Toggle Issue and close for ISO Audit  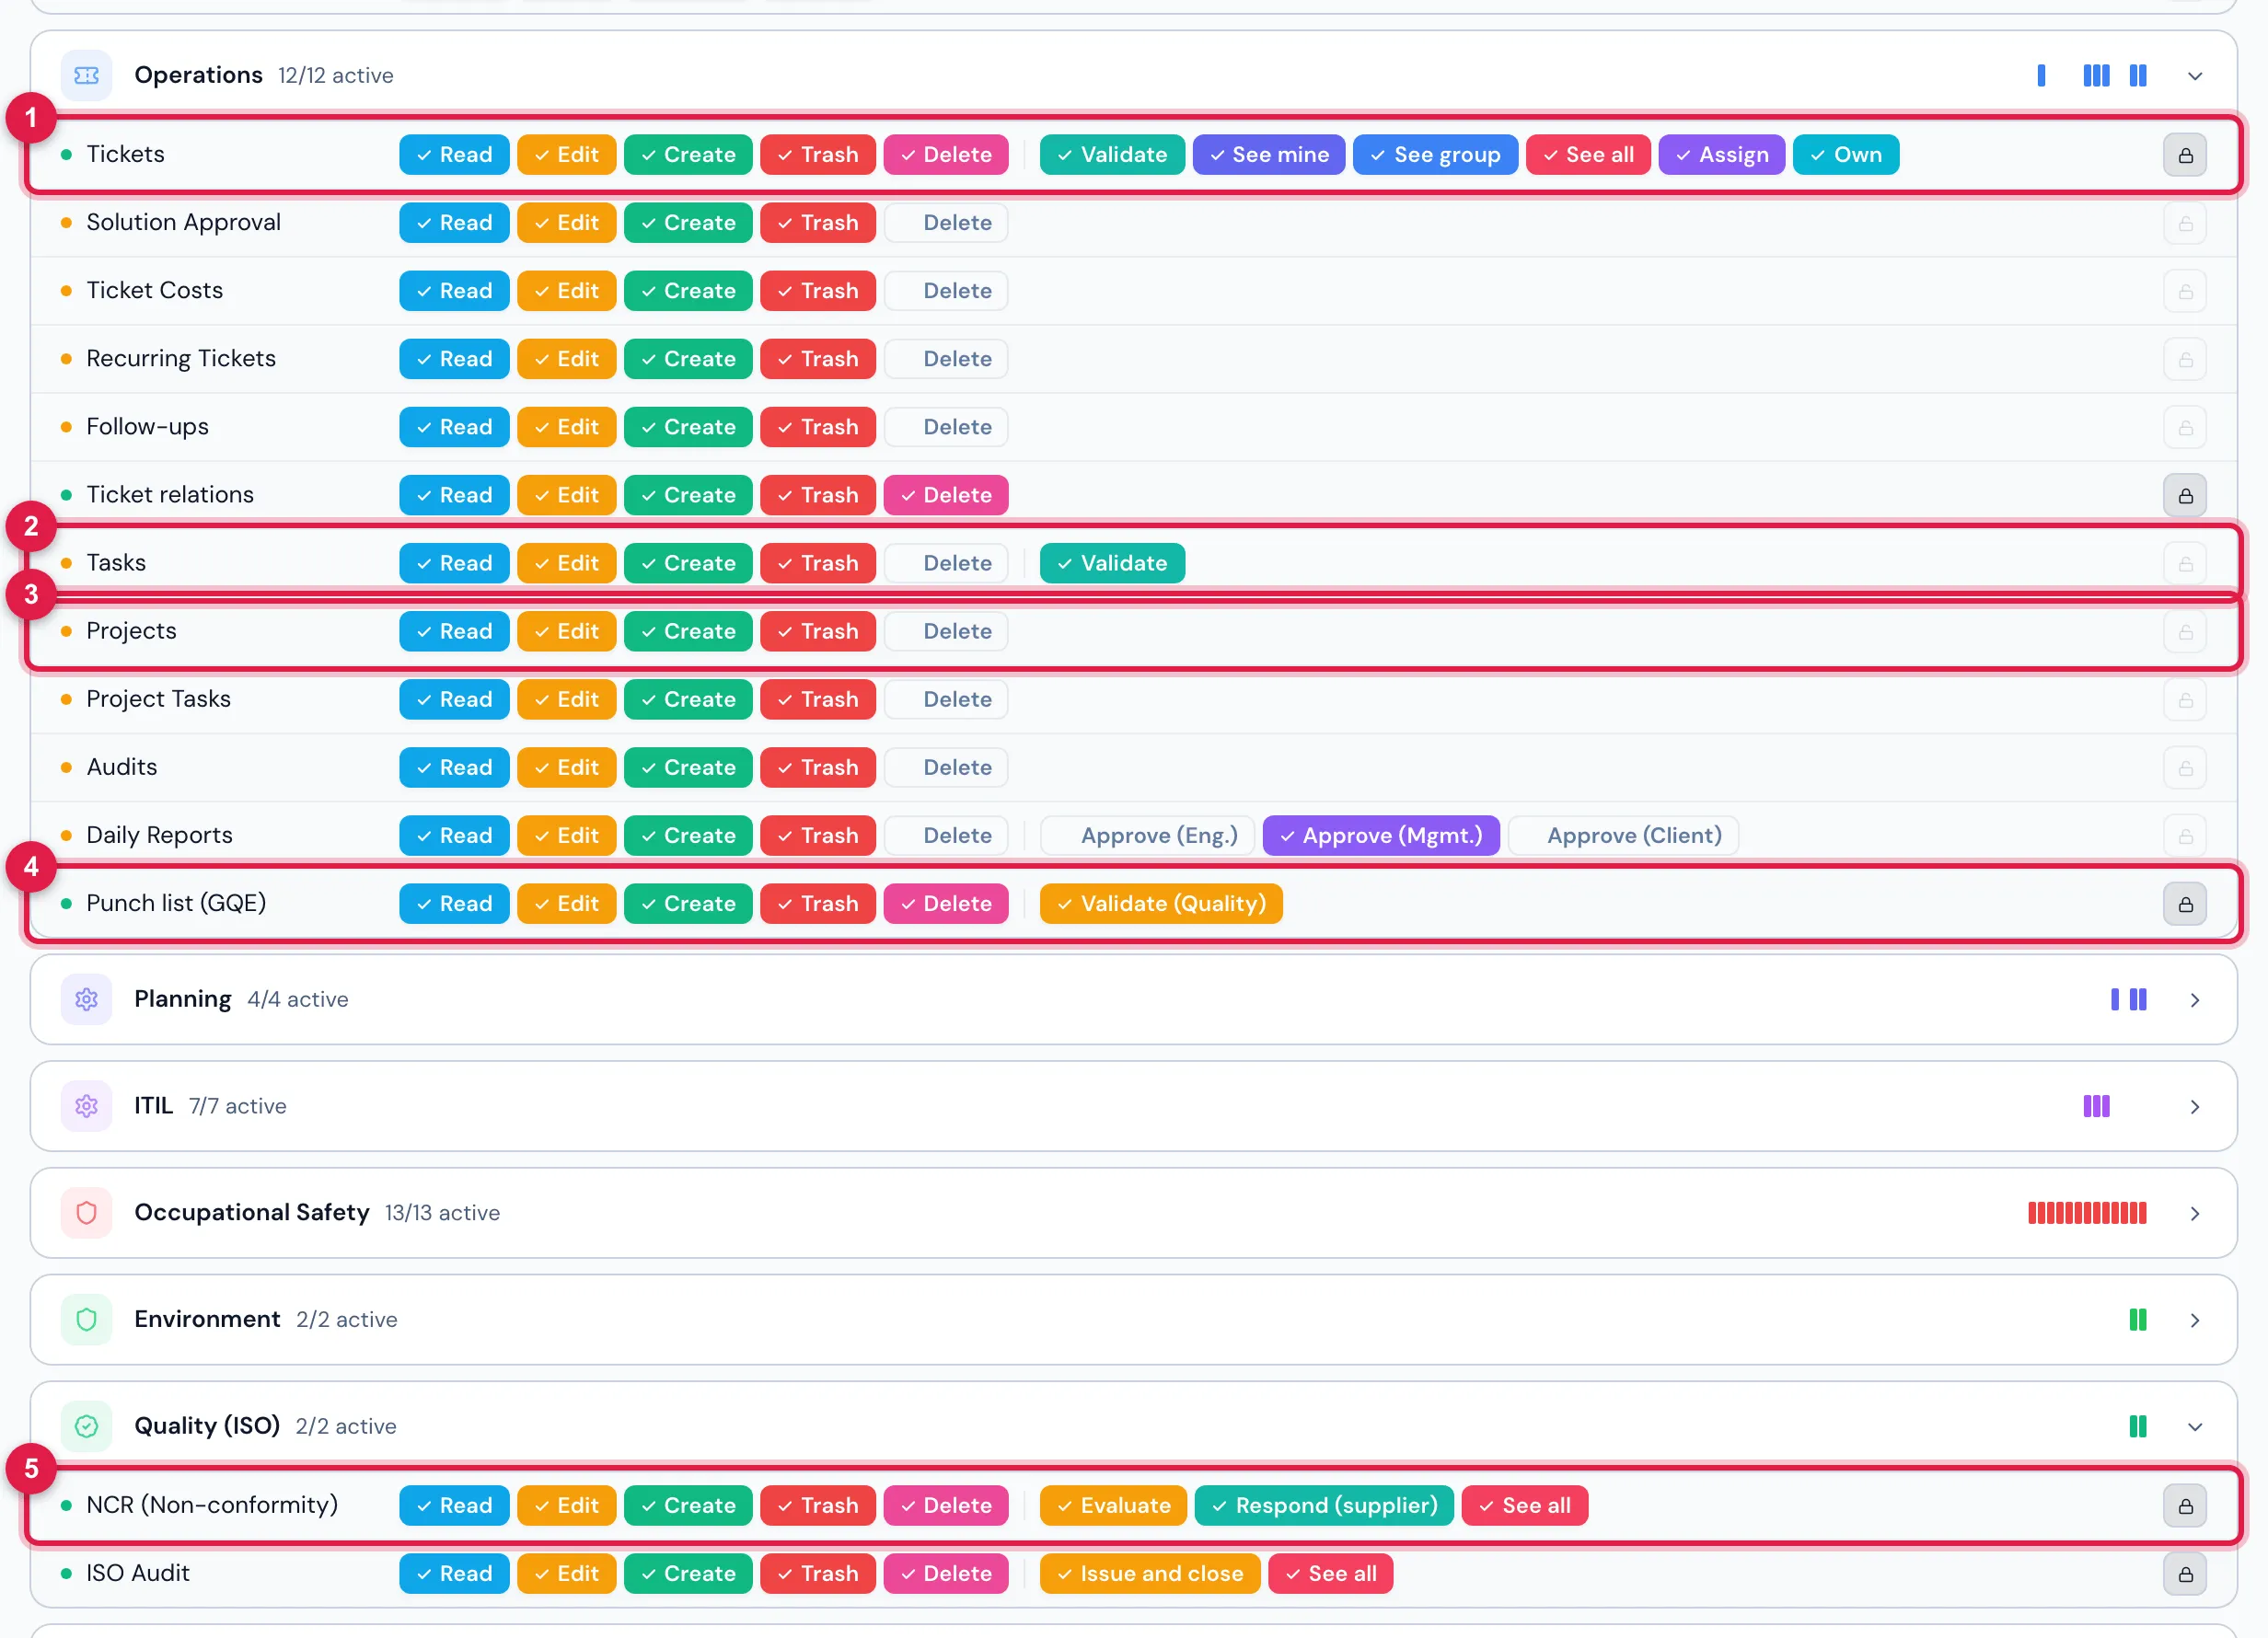[x=1150, y=1574]
